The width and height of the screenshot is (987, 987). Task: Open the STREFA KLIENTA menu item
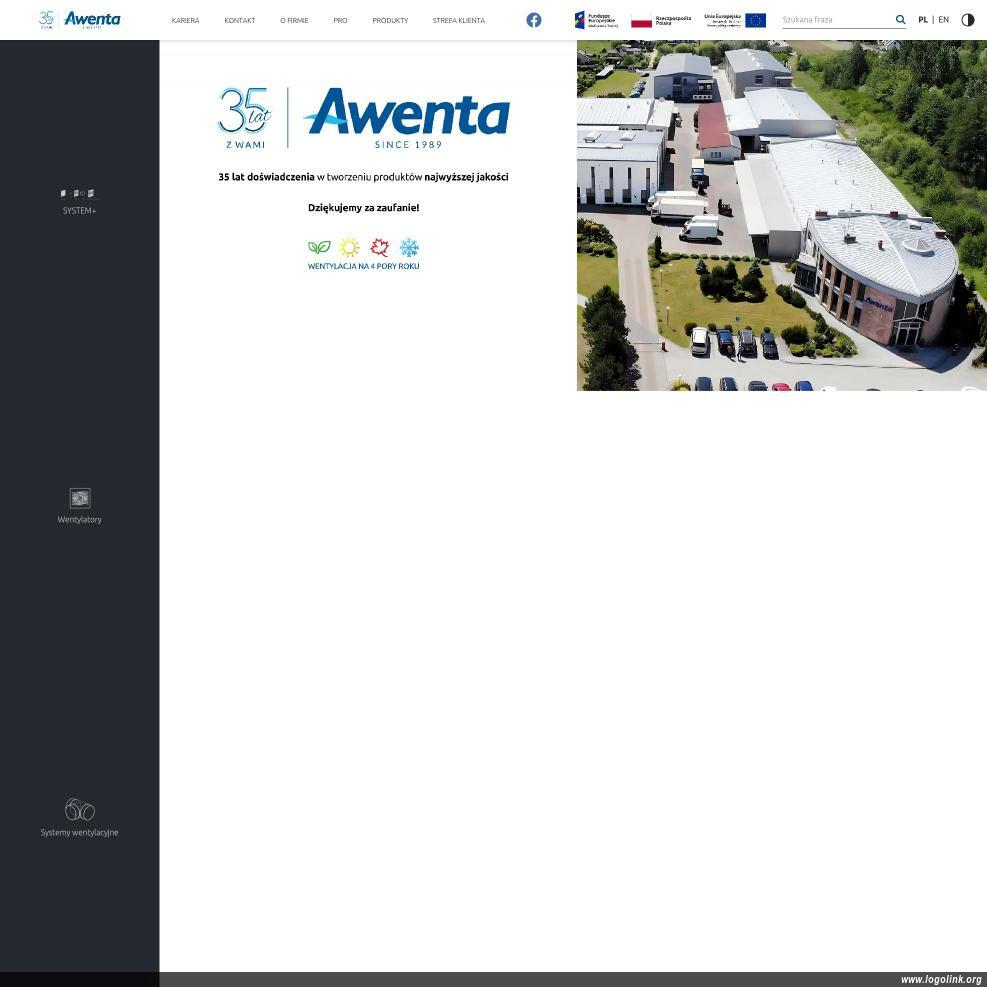pyautogui.click(x=458, y=20)
